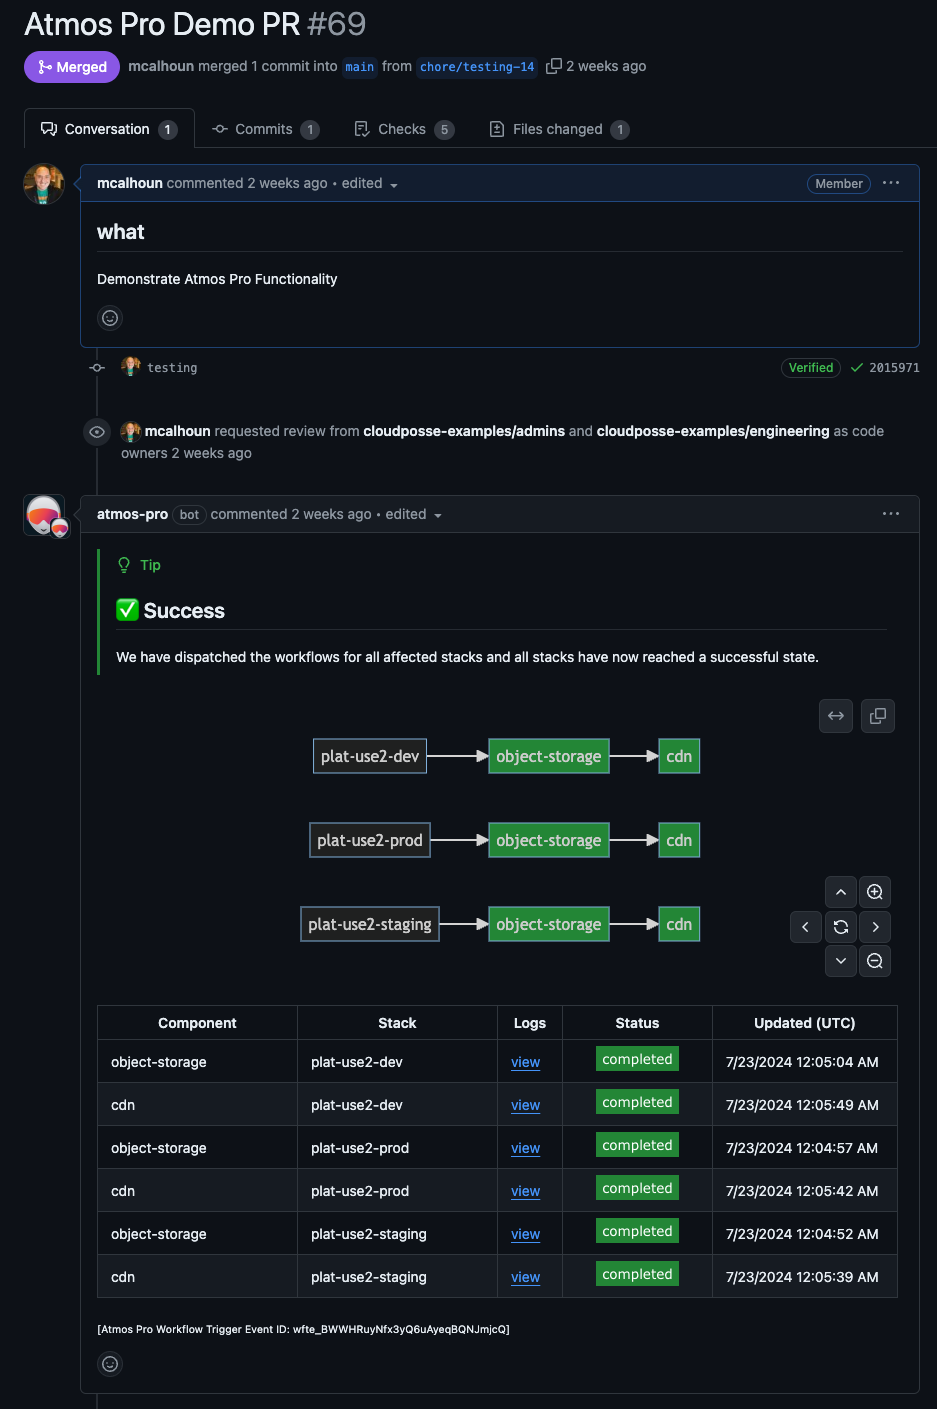
Task: Add emoji reaction to atmos-pro bot comment
Action: pyautogui.click(x=110, y=1363)
